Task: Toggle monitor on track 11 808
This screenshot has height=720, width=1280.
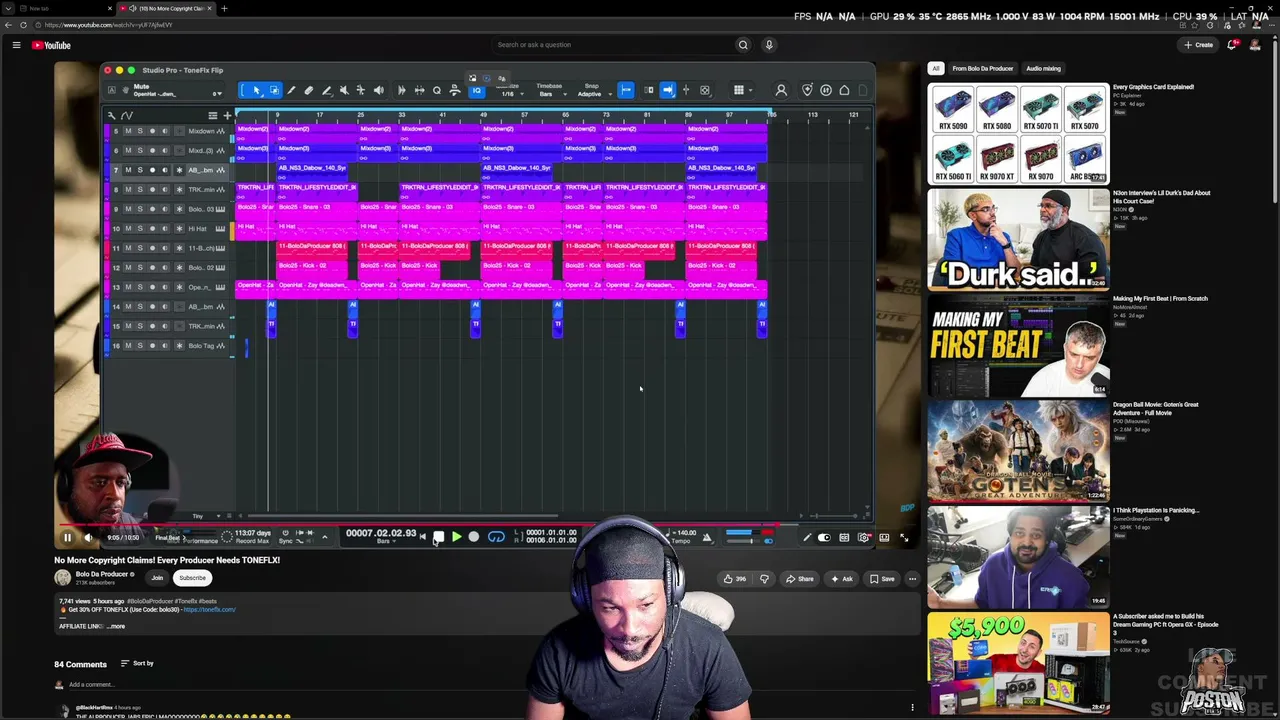Action: pos(164,248)
